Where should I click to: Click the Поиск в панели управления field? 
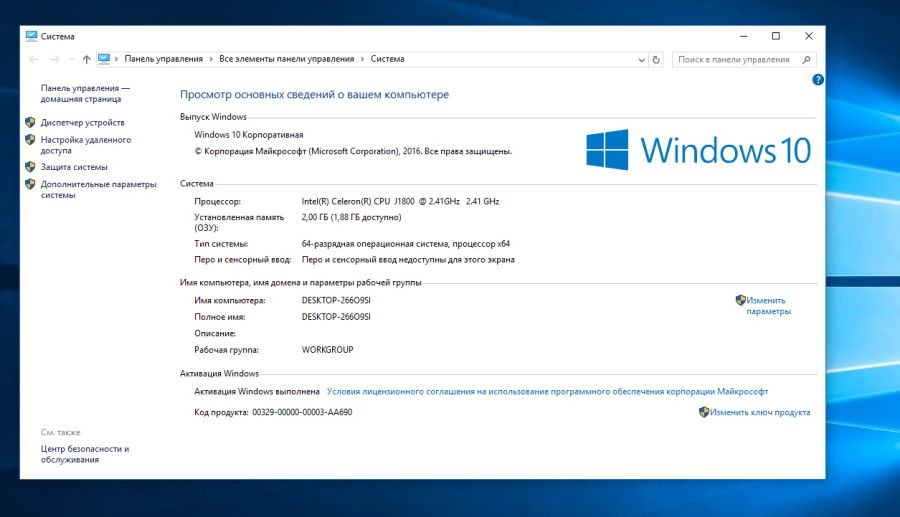[735, 59]
